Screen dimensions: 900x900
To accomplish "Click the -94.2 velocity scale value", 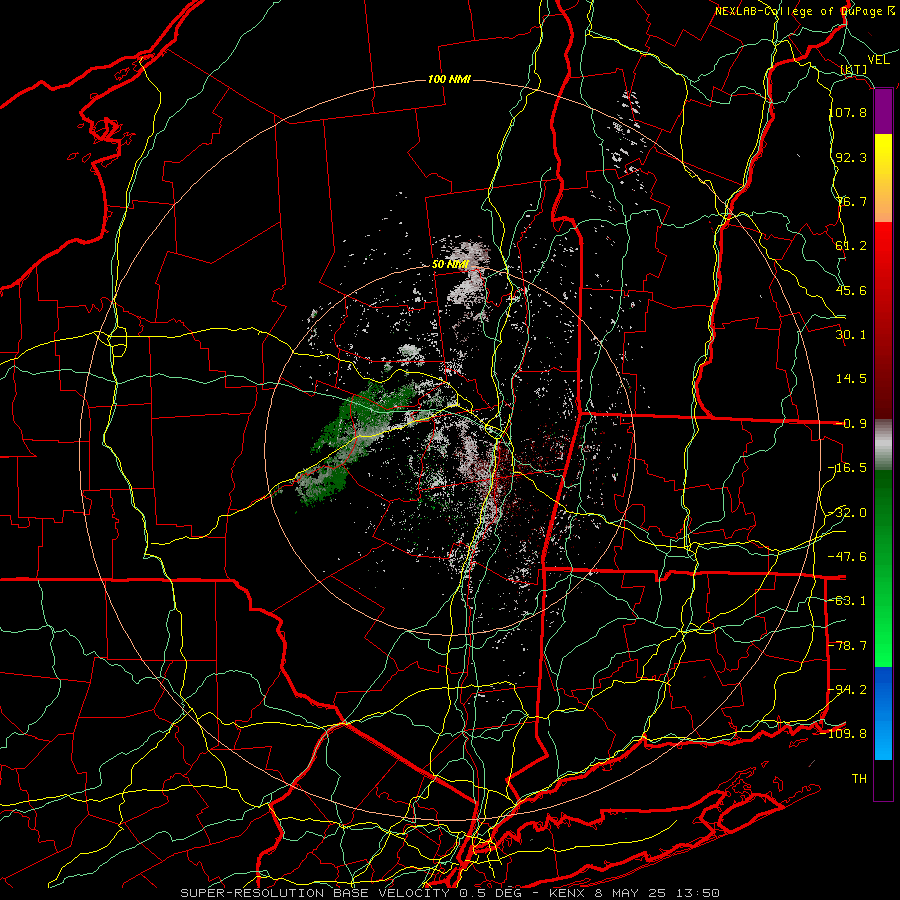I will (x=847, y=690).
